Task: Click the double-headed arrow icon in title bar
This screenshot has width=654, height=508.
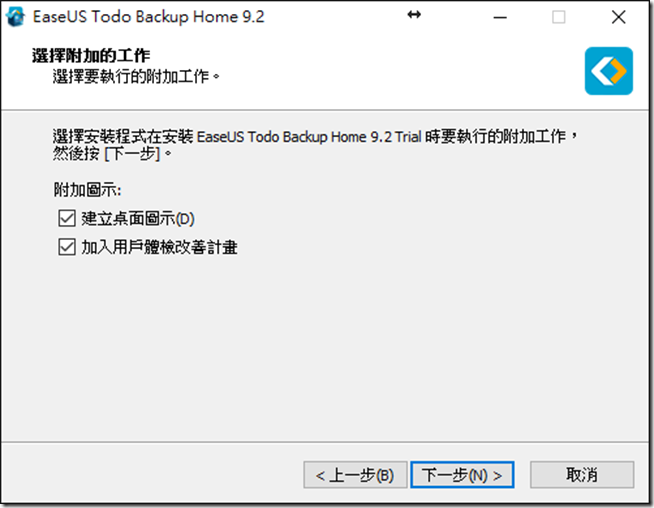Action: 414,15
